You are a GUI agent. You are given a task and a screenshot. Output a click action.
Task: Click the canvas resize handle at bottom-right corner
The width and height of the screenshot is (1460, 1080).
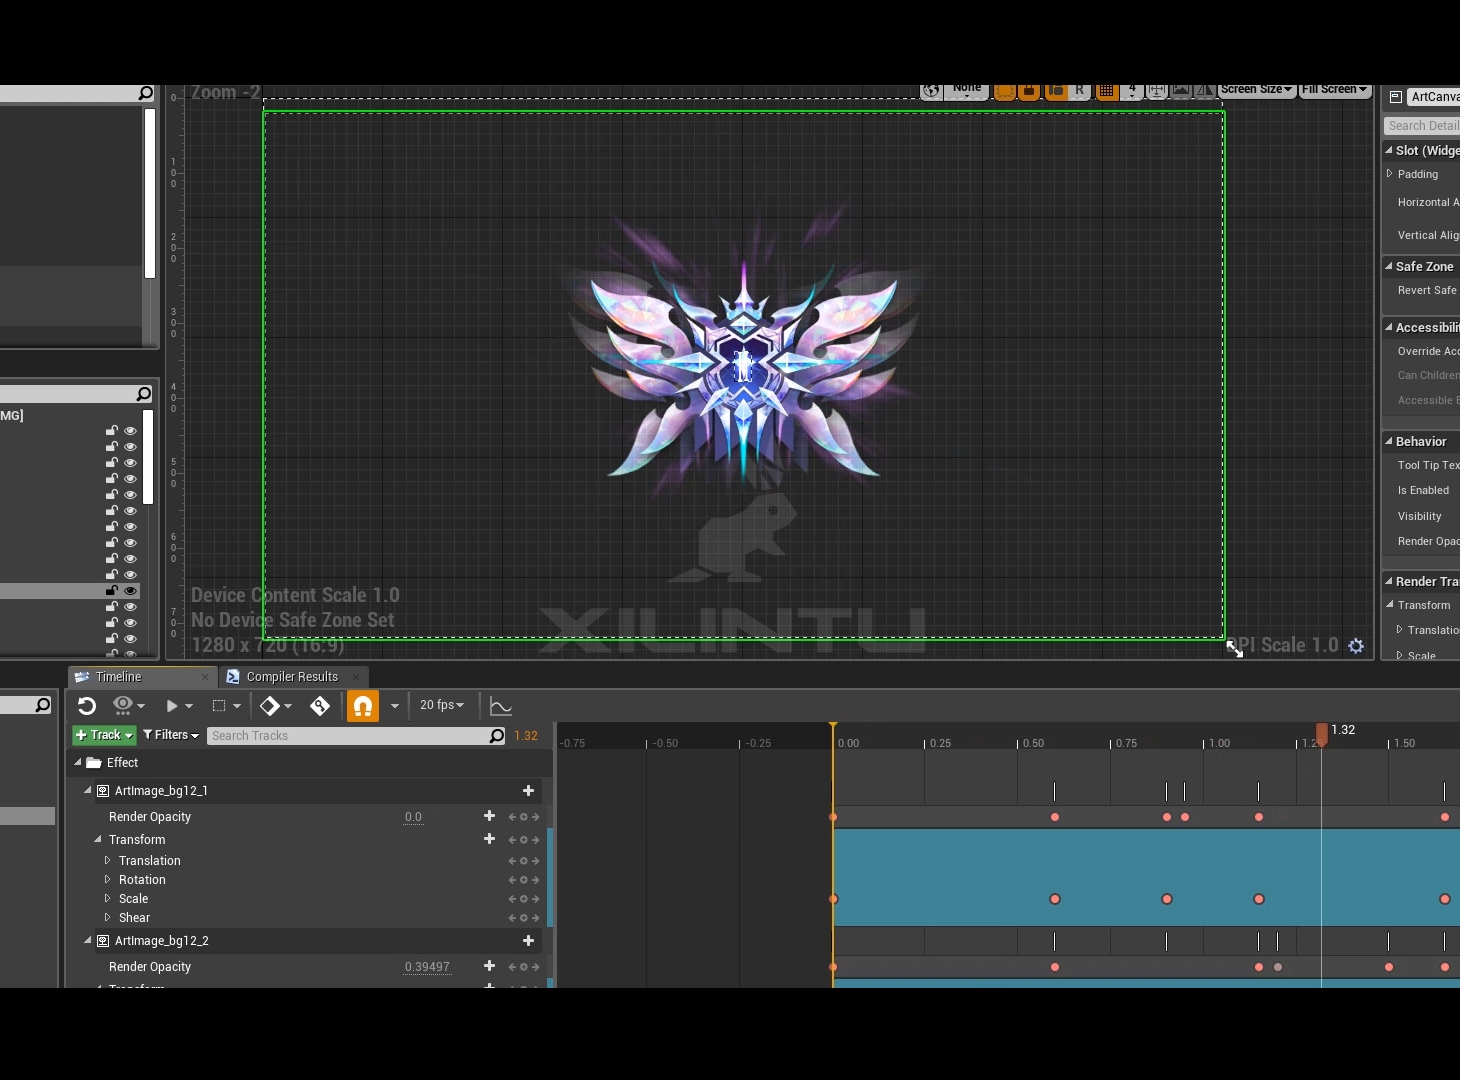coord(1235,649)
